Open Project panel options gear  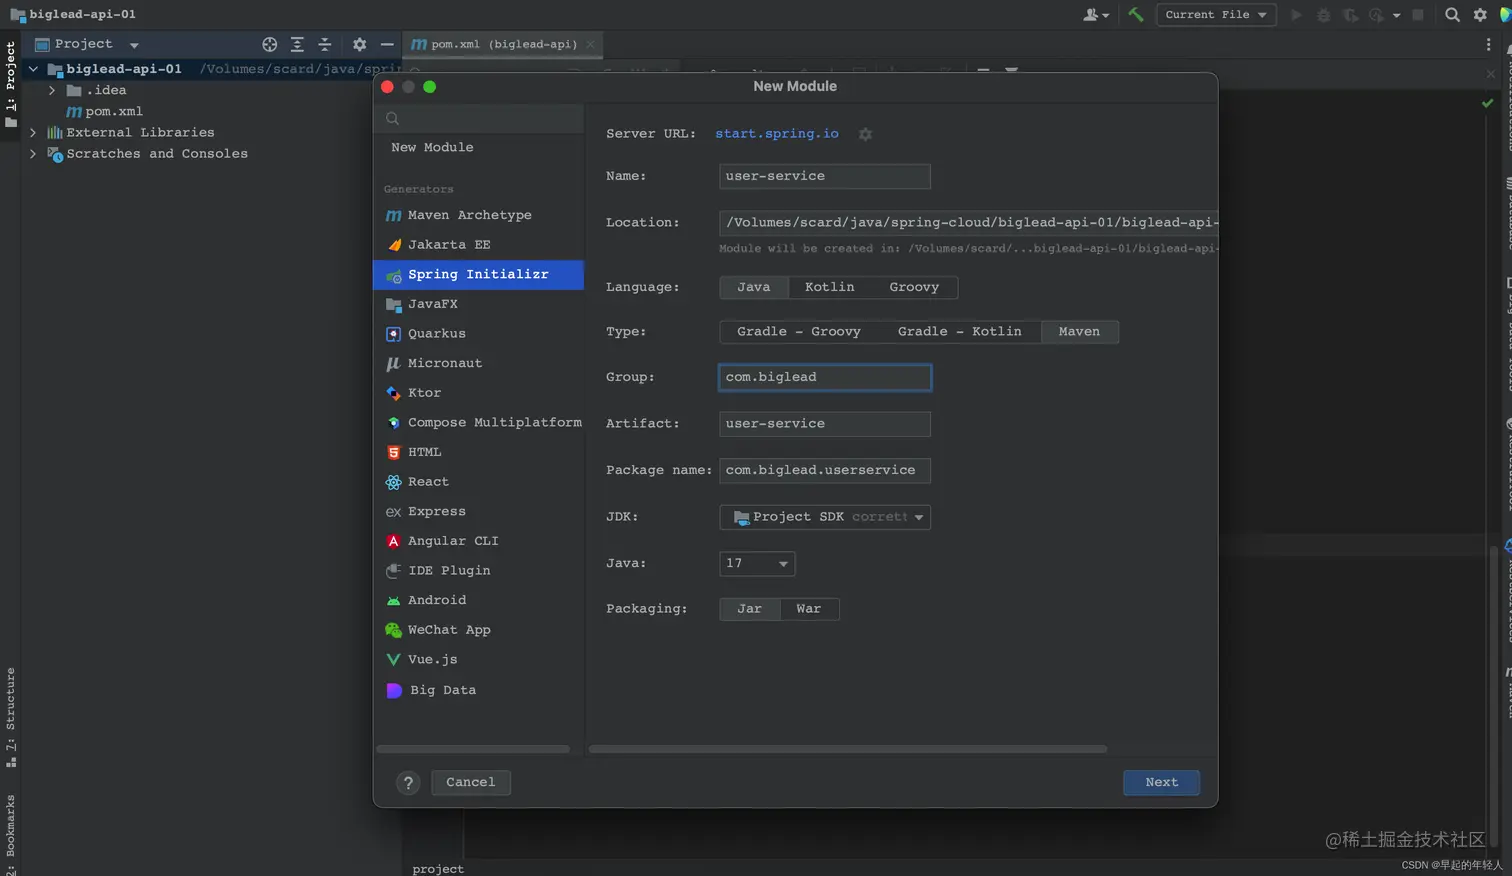359,44
